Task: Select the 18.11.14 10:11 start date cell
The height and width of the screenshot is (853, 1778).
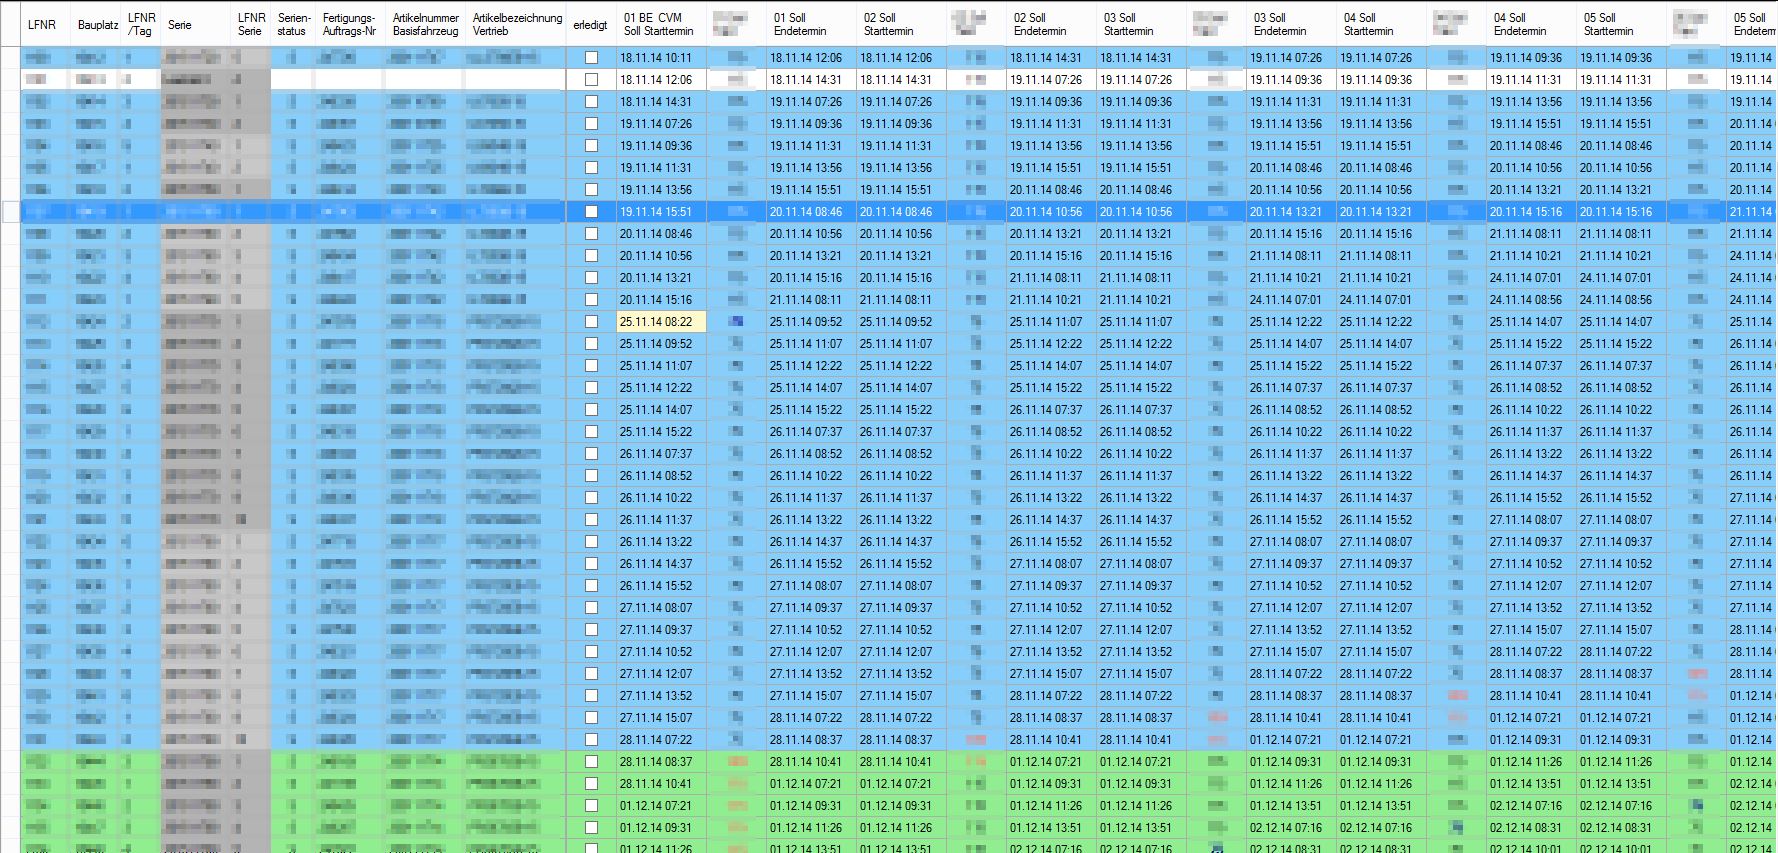Action: (x=660, y=58)
